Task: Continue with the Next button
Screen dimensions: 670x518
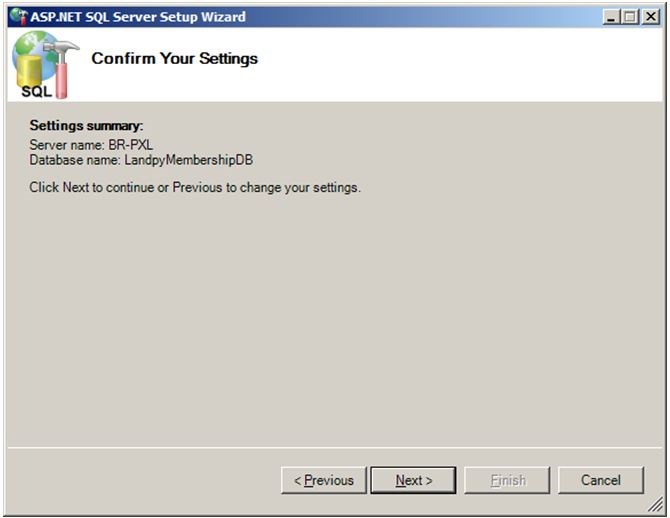Action: coord(413,480)
